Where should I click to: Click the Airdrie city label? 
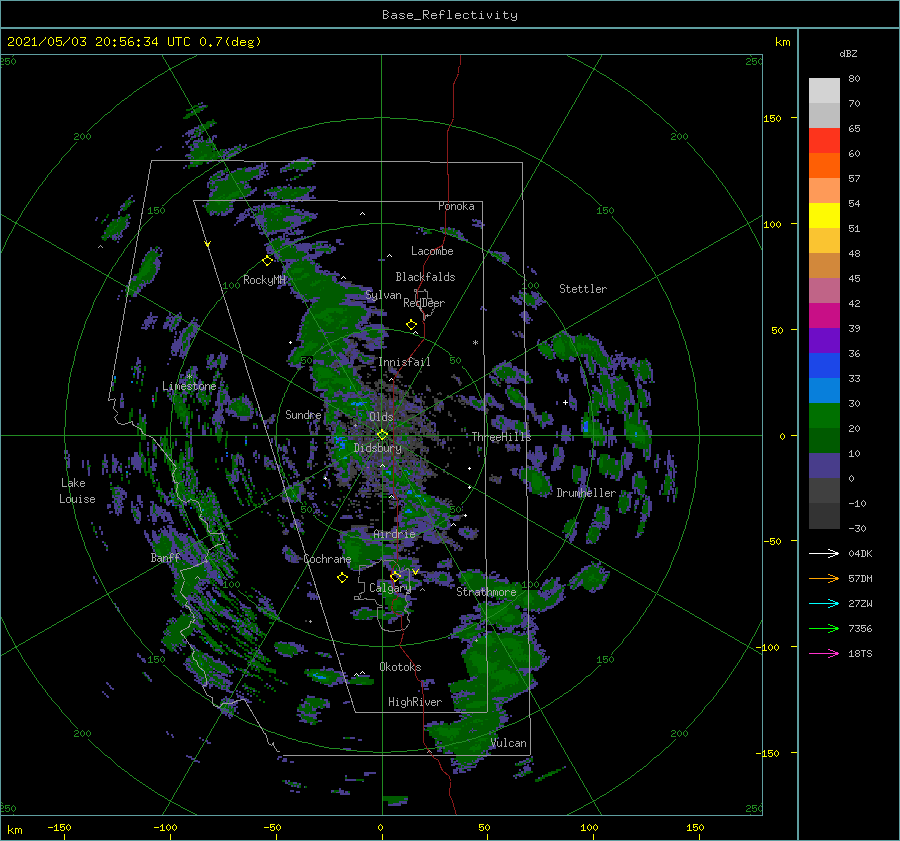point(394,534)
